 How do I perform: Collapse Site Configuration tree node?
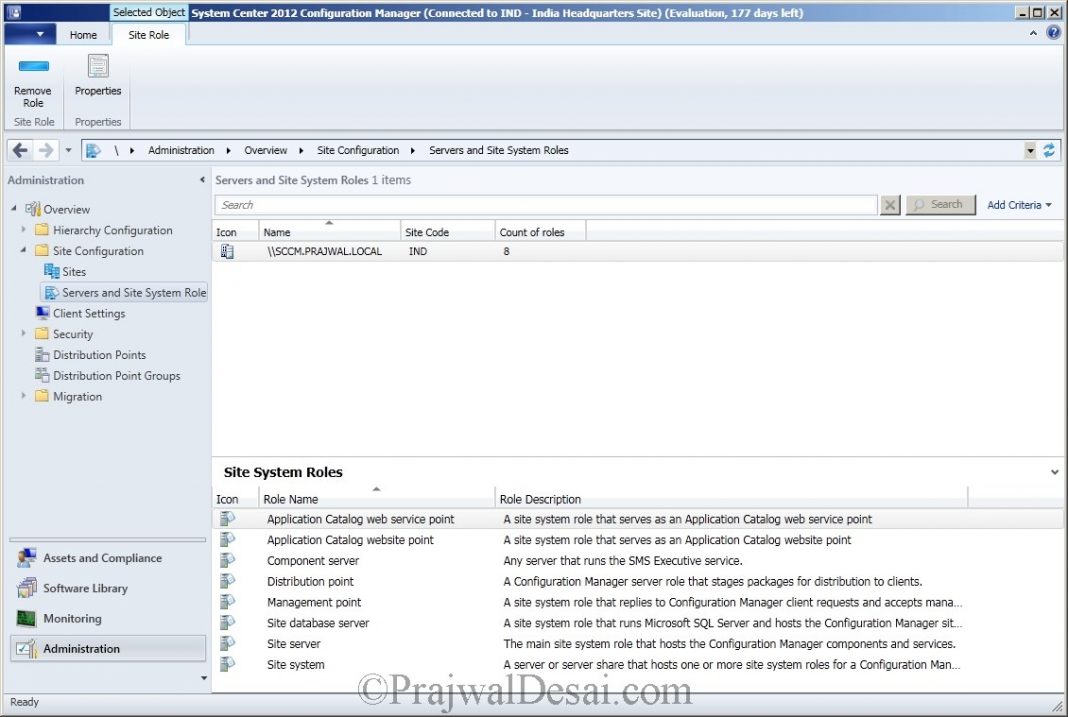[x=23, y=250]
